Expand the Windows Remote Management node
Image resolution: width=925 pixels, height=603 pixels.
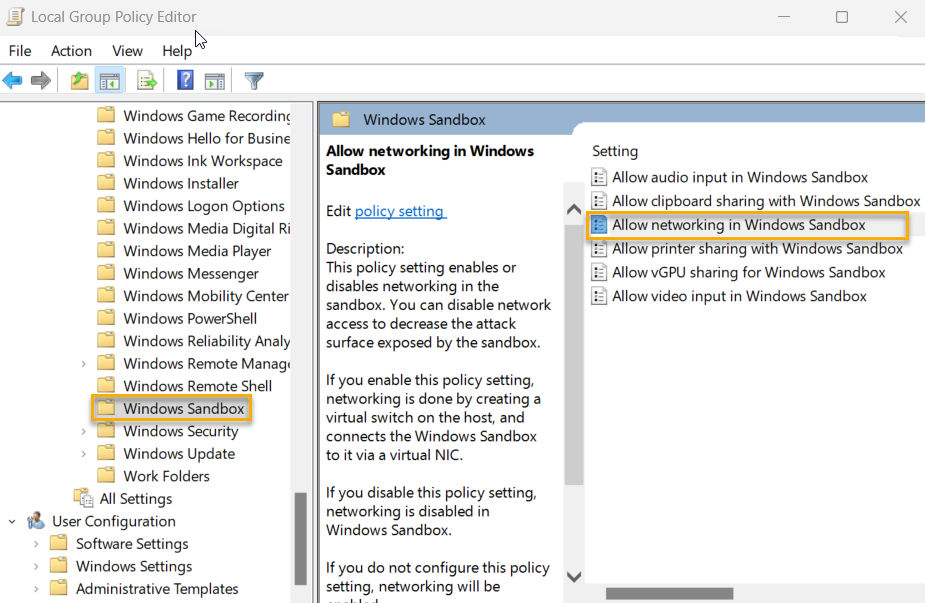(84, 363)
